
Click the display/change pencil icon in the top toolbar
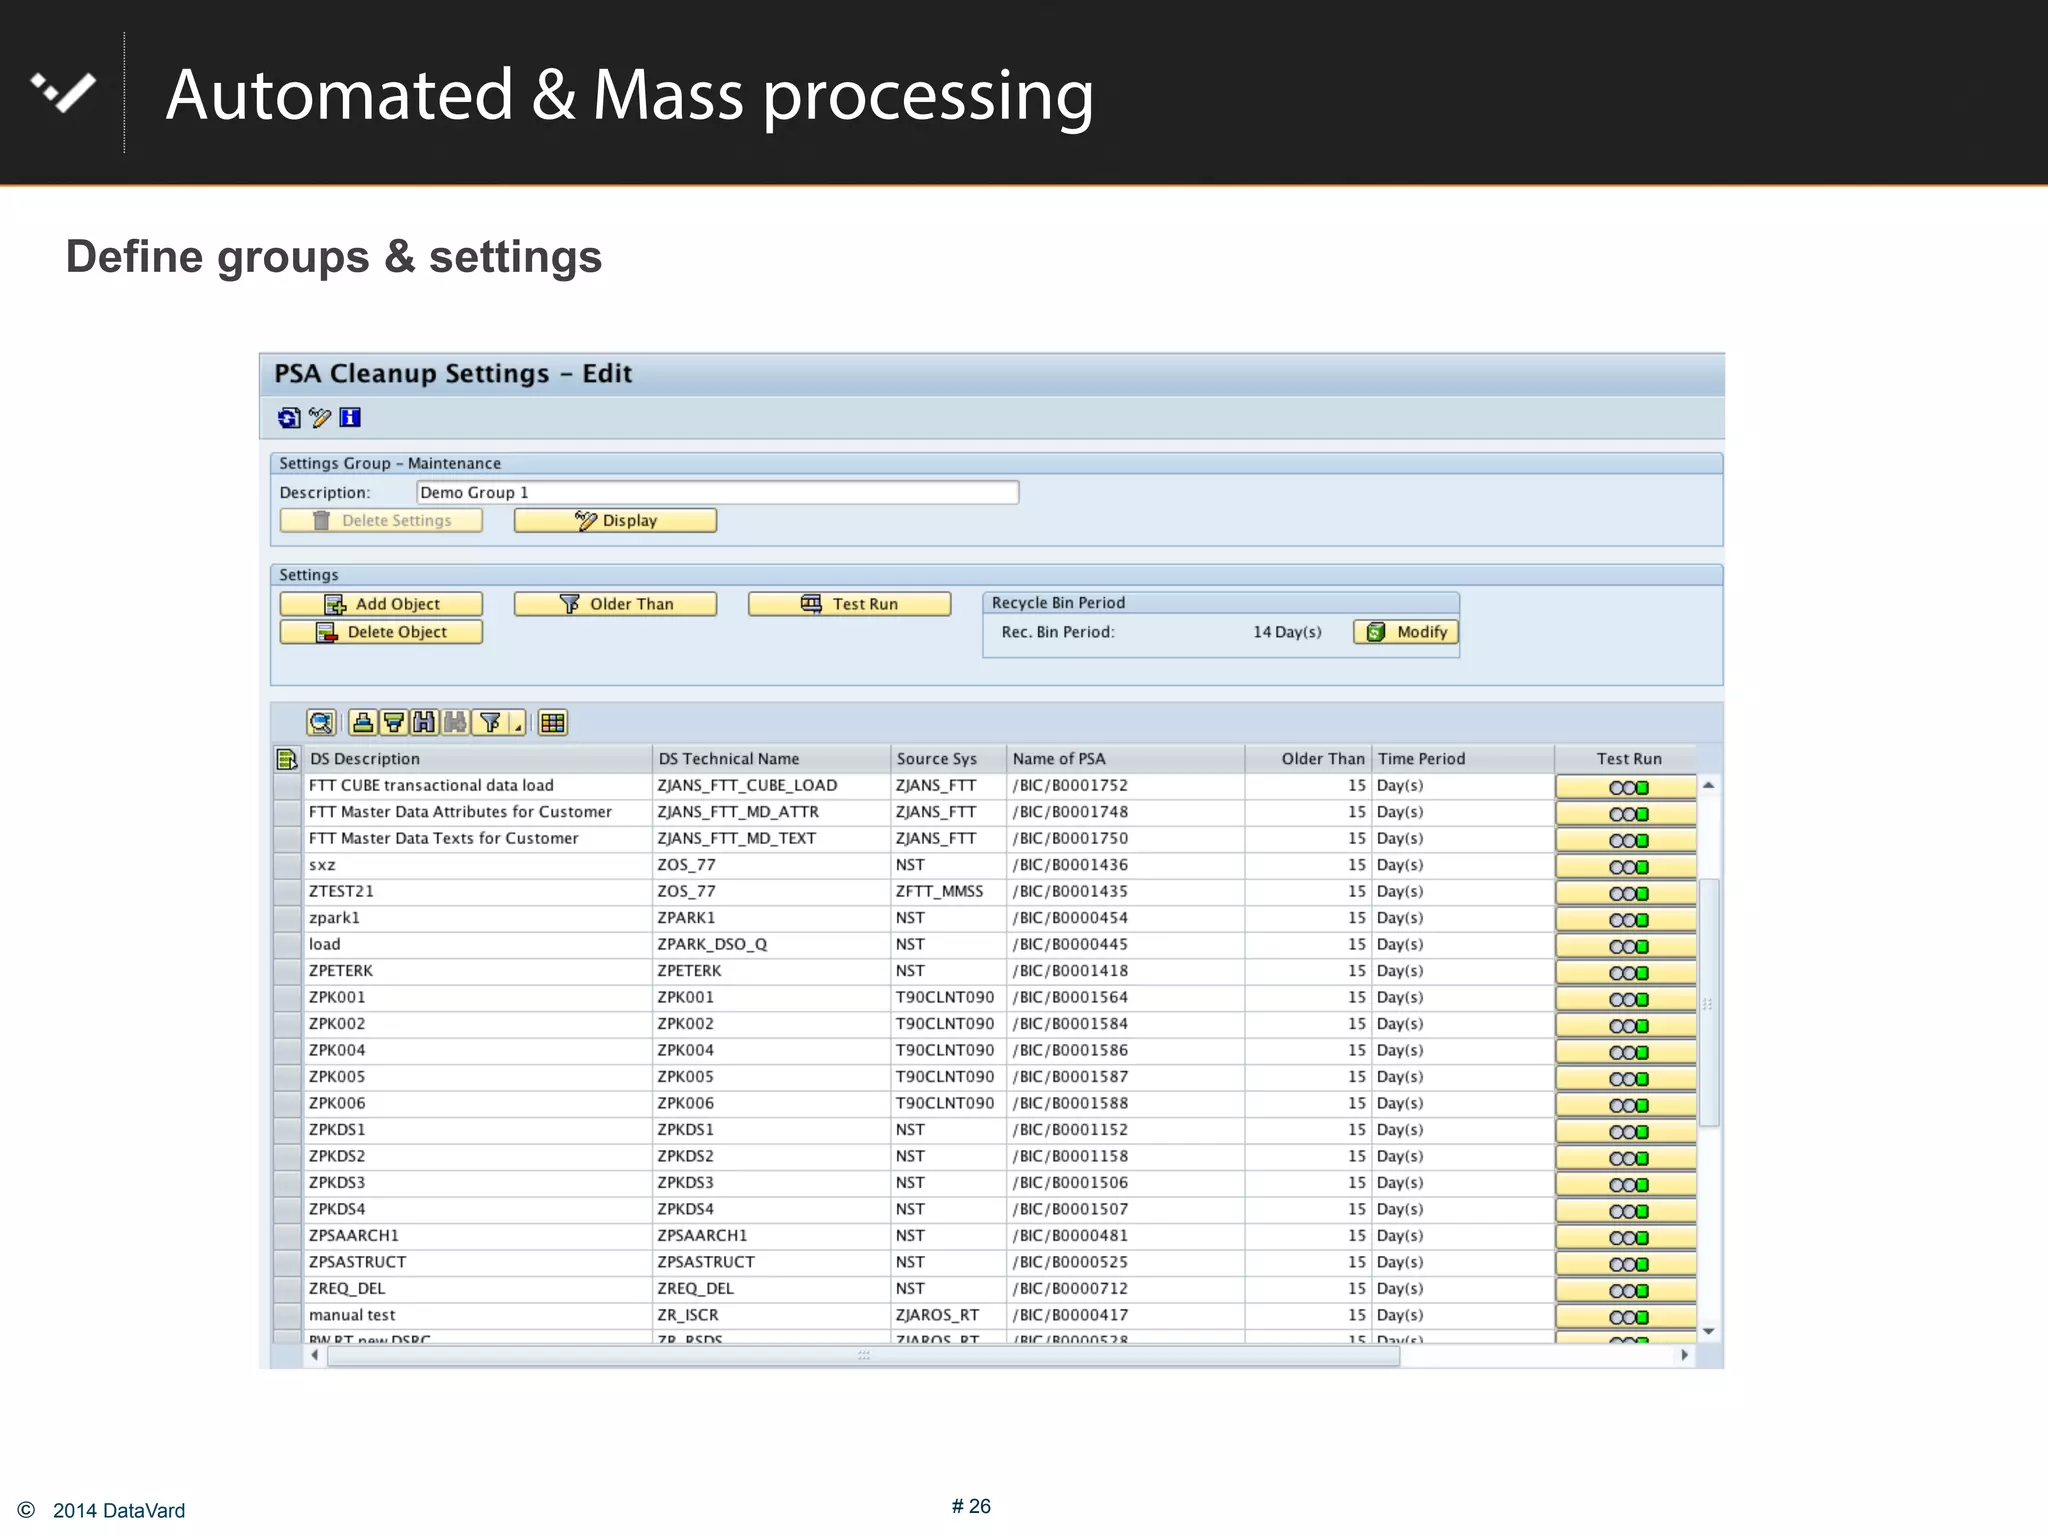(x=320, y=418)
